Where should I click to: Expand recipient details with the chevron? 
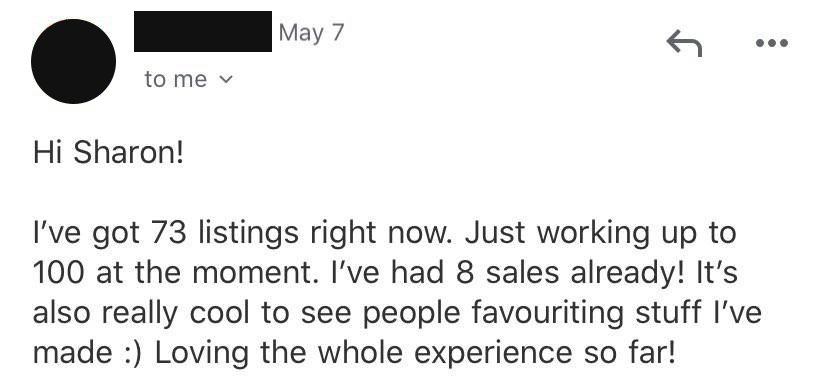225,80
